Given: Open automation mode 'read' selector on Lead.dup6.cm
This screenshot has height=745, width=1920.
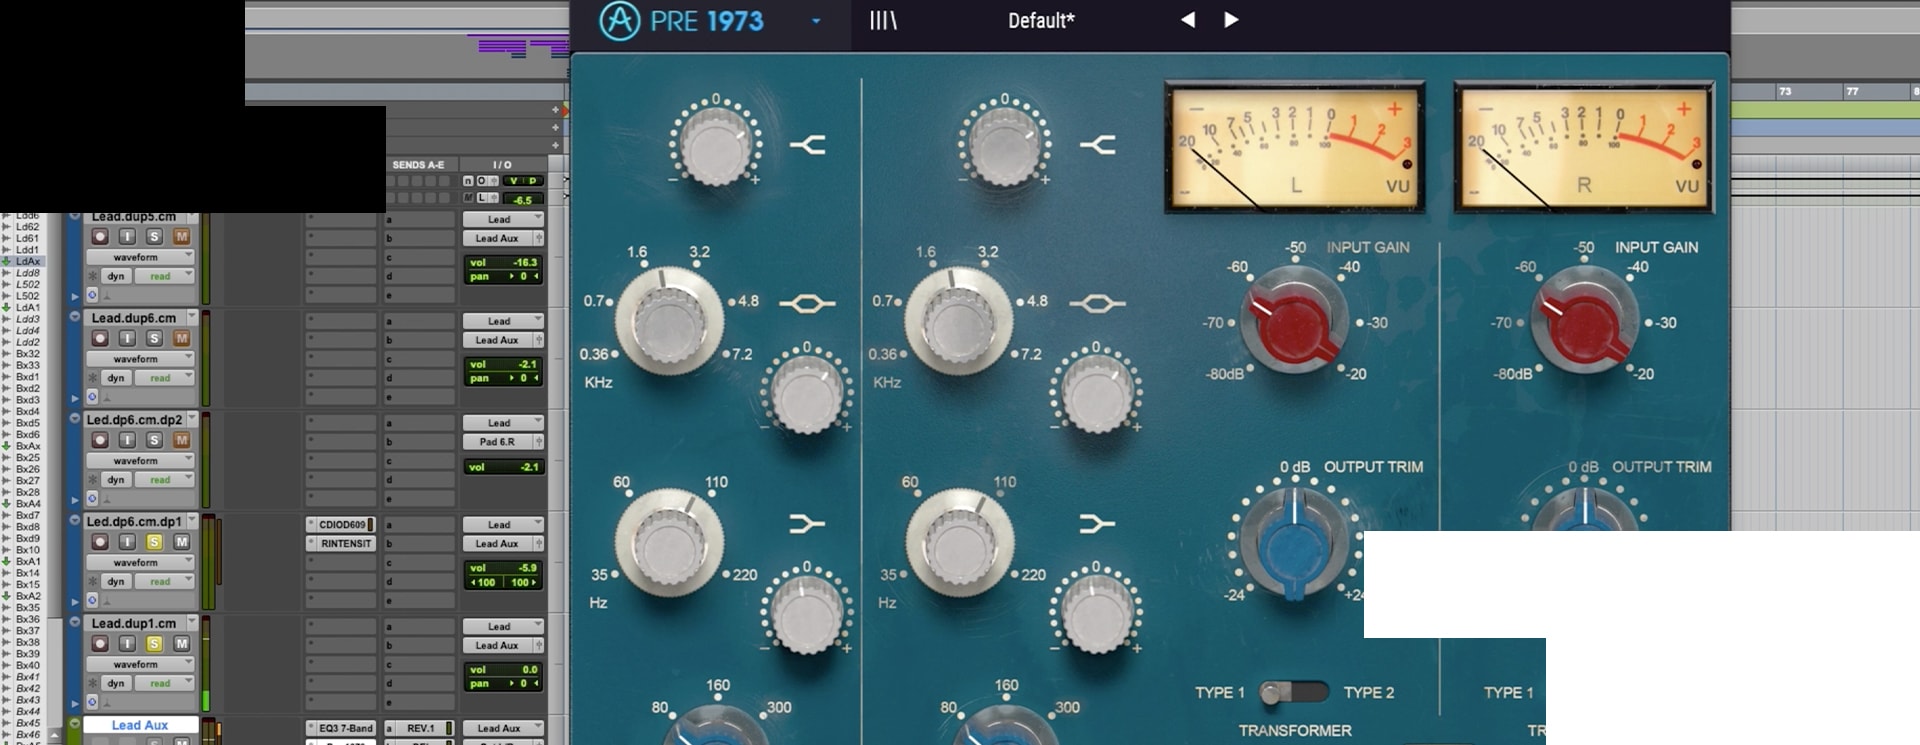Looking at the screenshot, I should 165,378.
